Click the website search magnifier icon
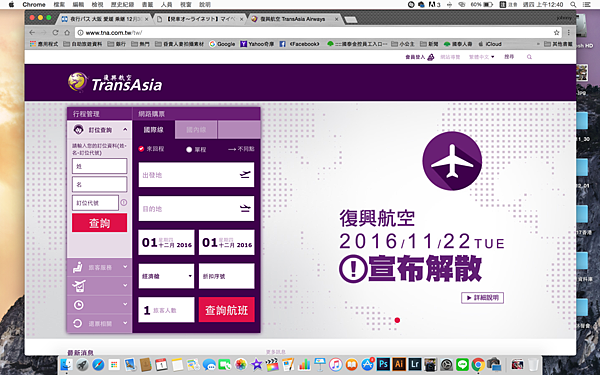This screenshot has height=375, width=600. coord(529,57)
